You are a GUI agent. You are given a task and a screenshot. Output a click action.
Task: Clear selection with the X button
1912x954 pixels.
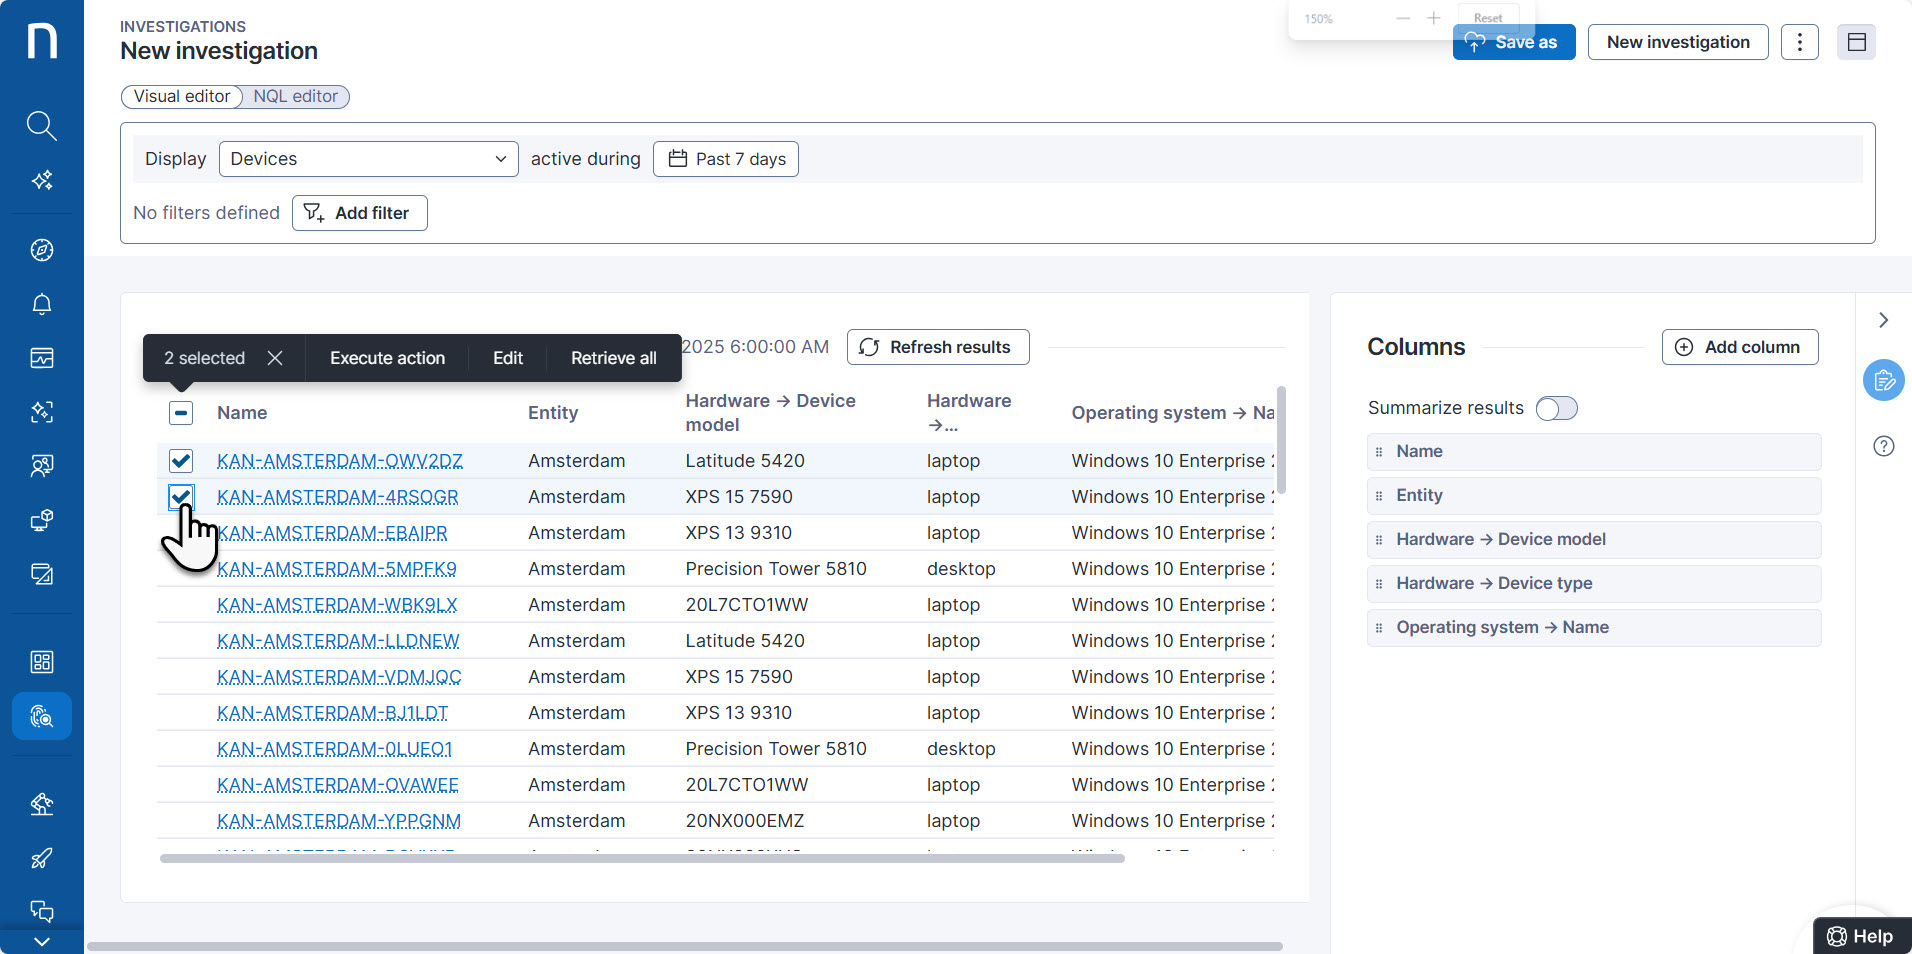(275, 358)
